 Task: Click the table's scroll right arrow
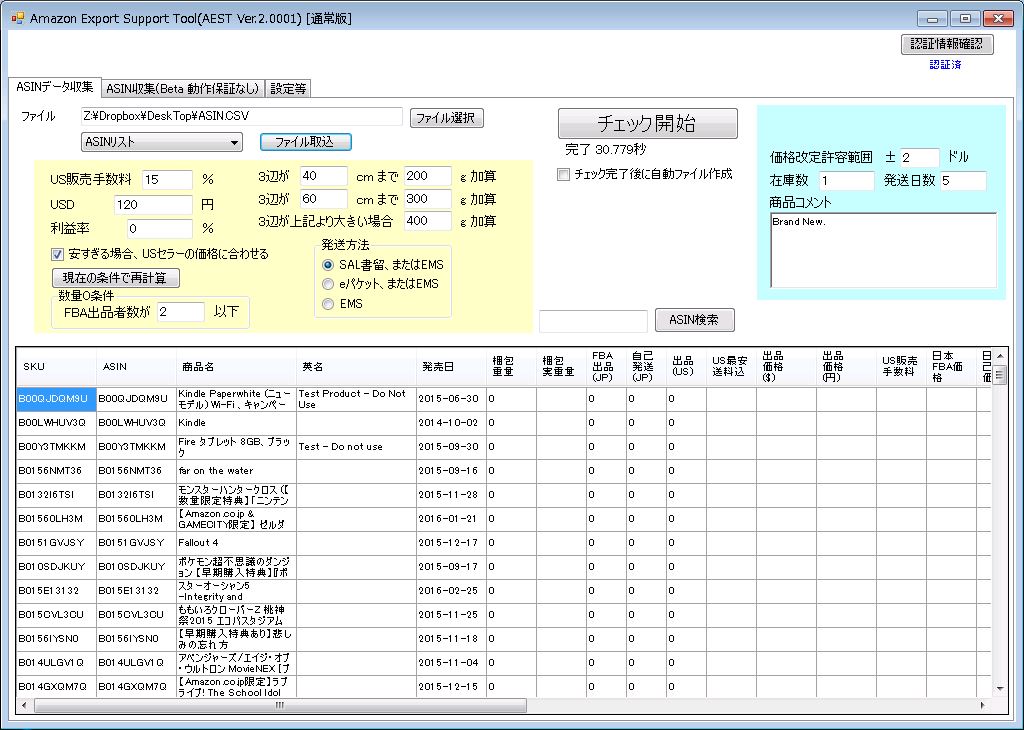[x=983, y=705]
